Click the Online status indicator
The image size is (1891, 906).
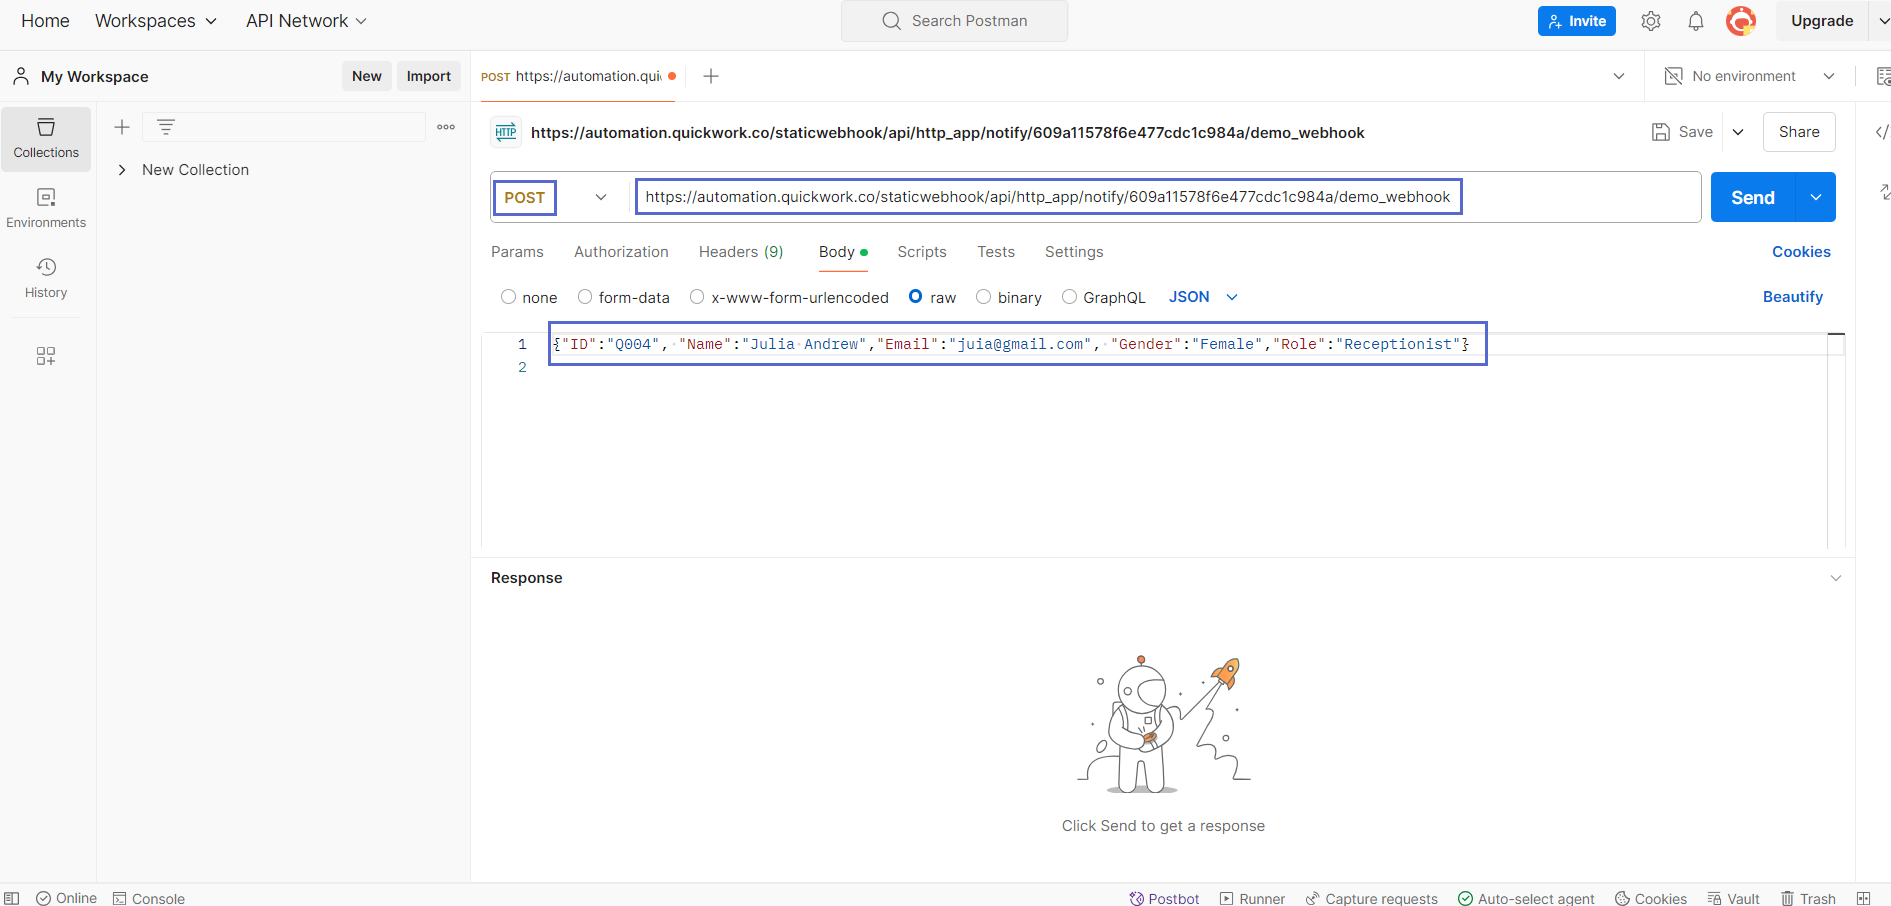pos(67,898)
